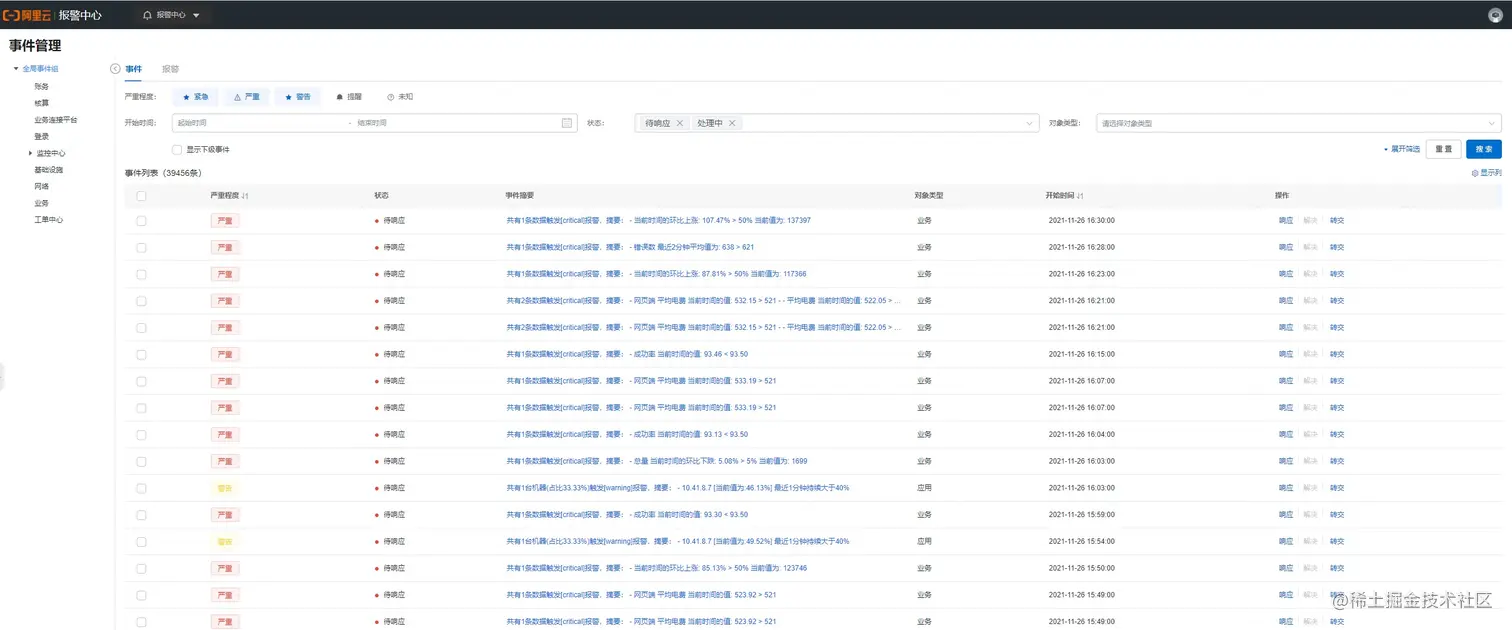The image size is (1512, 630).
Task: Toggle the 严重 severity filter chip
Action: 247,97
